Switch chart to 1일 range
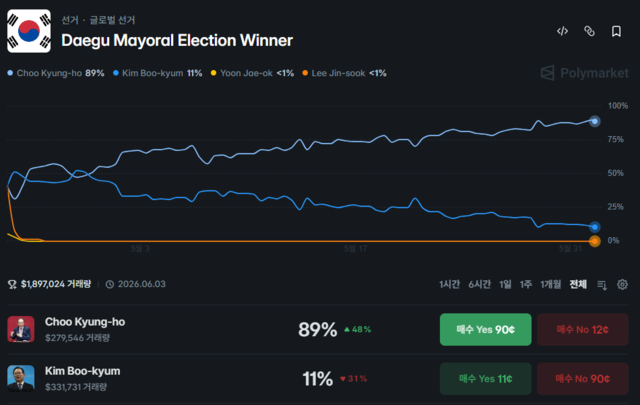This screenshot has width=640, height=405. click(505, 284)
